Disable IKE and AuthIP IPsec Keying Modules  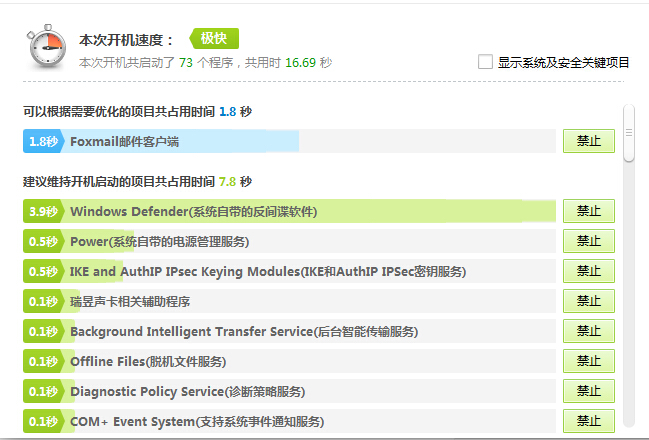click(x=588, y=272)
